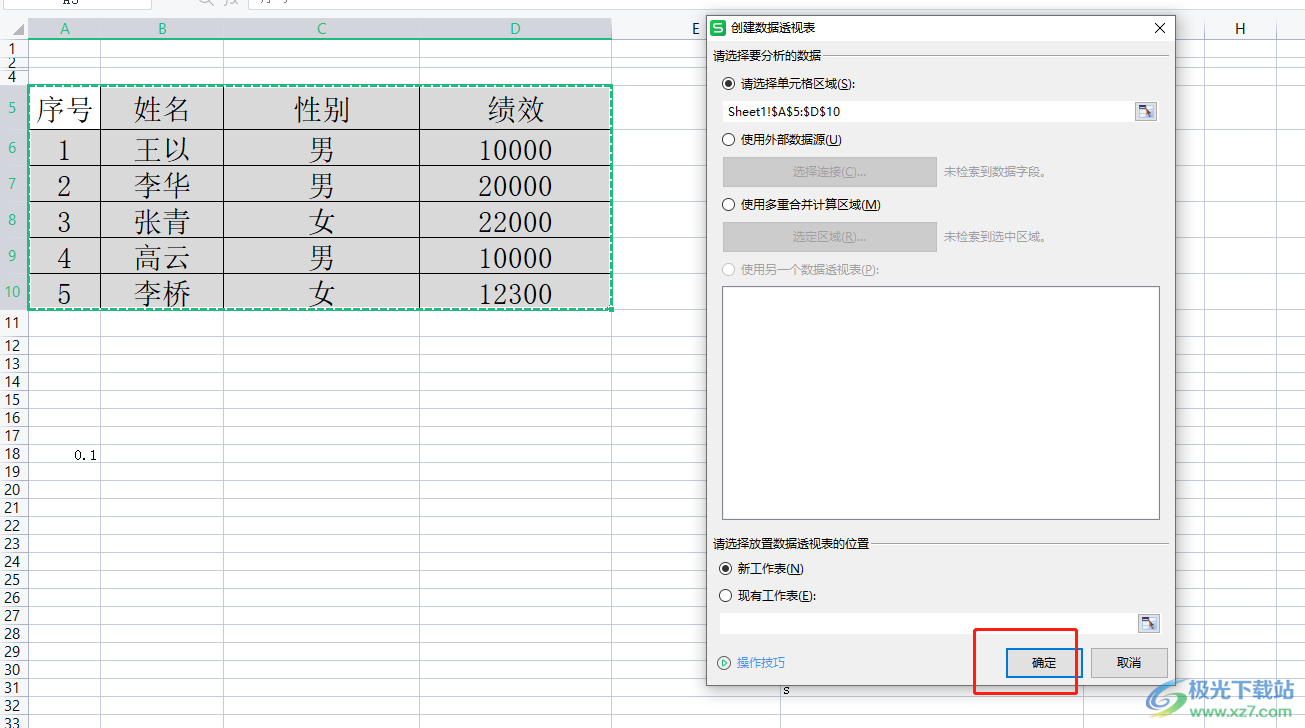
Task: Click the 绩效 header cell
Action: 515,108
